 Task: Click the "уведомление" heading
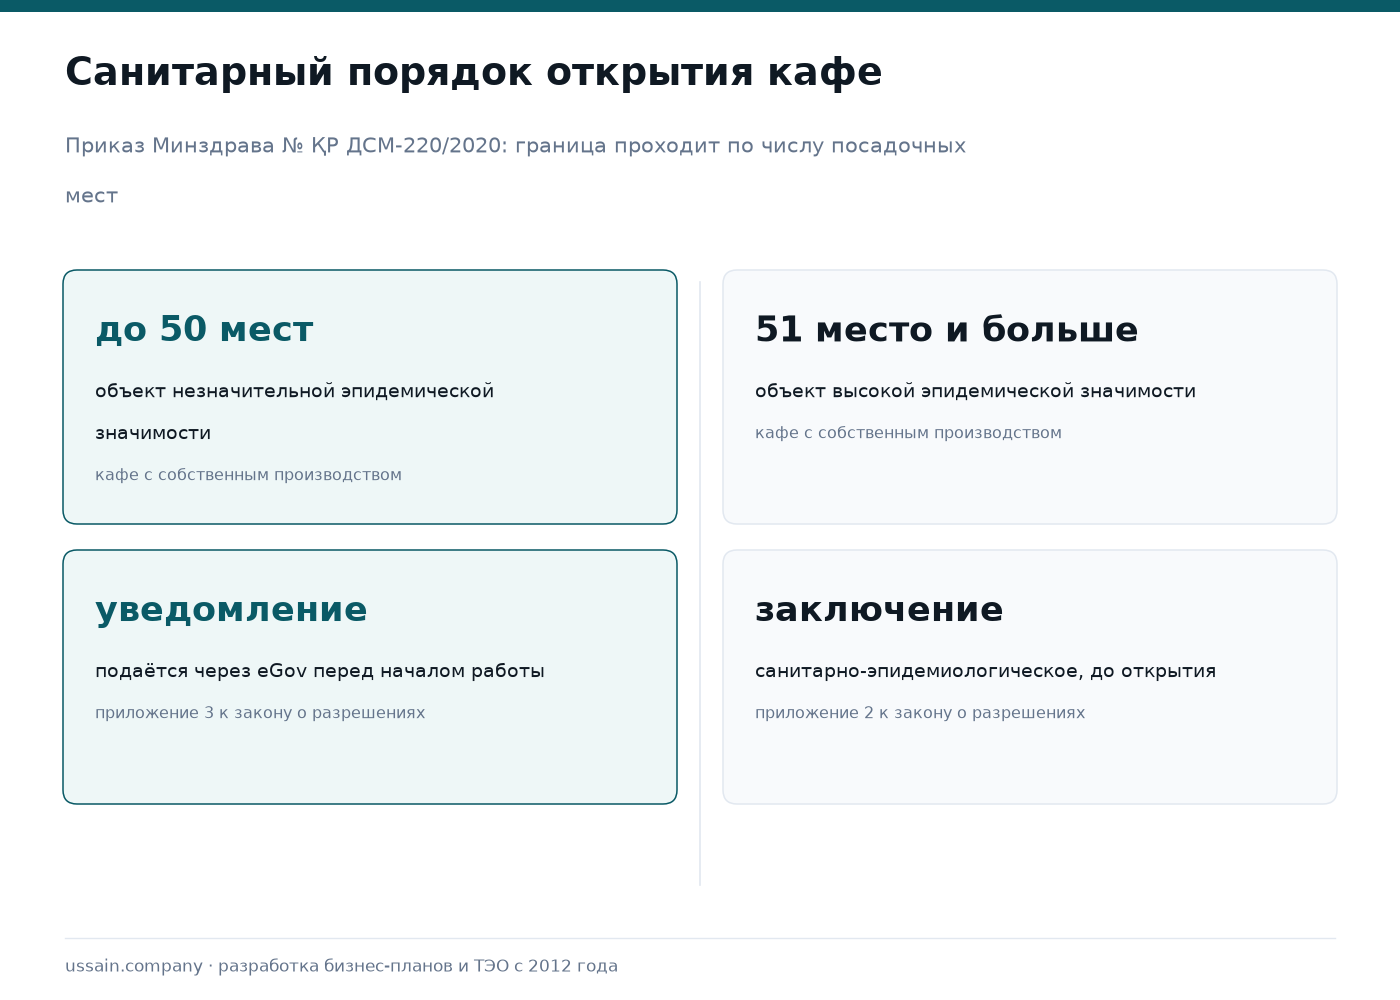[x=231, y=609]
